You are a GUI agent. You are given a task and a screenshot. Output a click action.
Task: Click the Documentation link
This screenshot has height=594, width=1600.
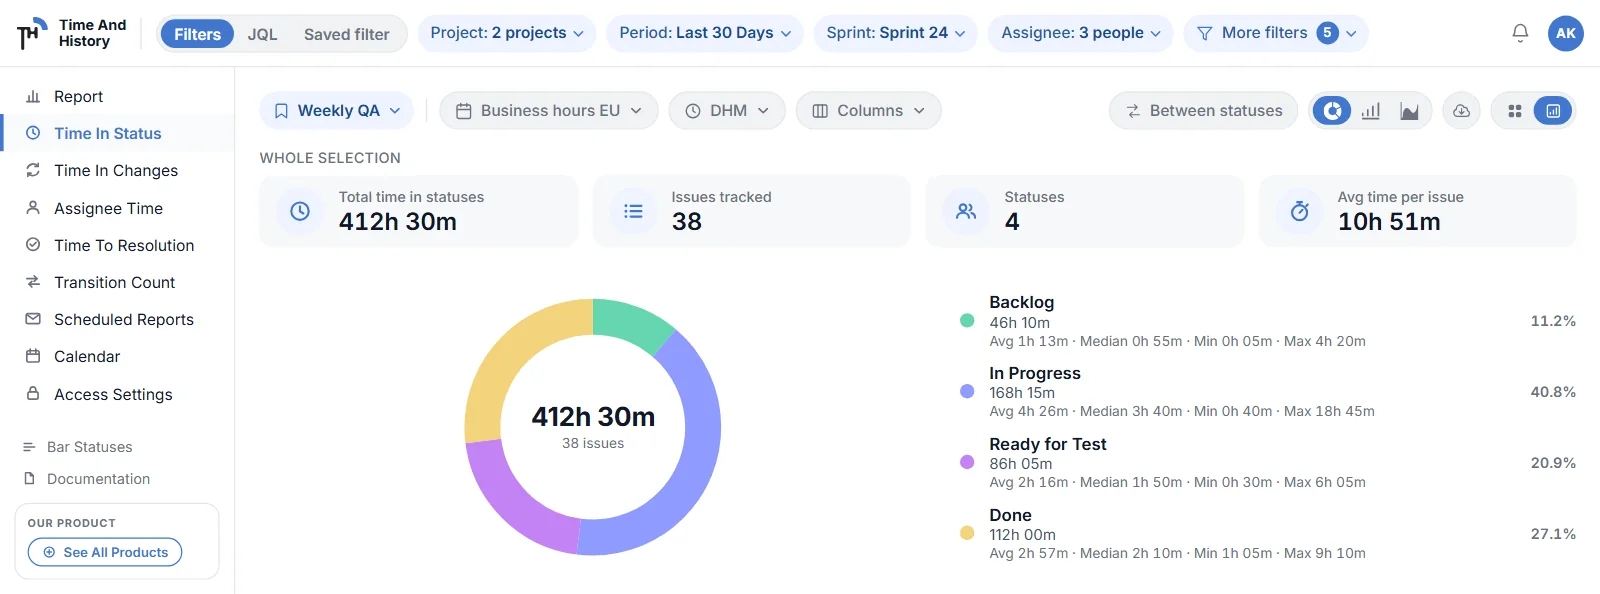(x=87, y=479)
